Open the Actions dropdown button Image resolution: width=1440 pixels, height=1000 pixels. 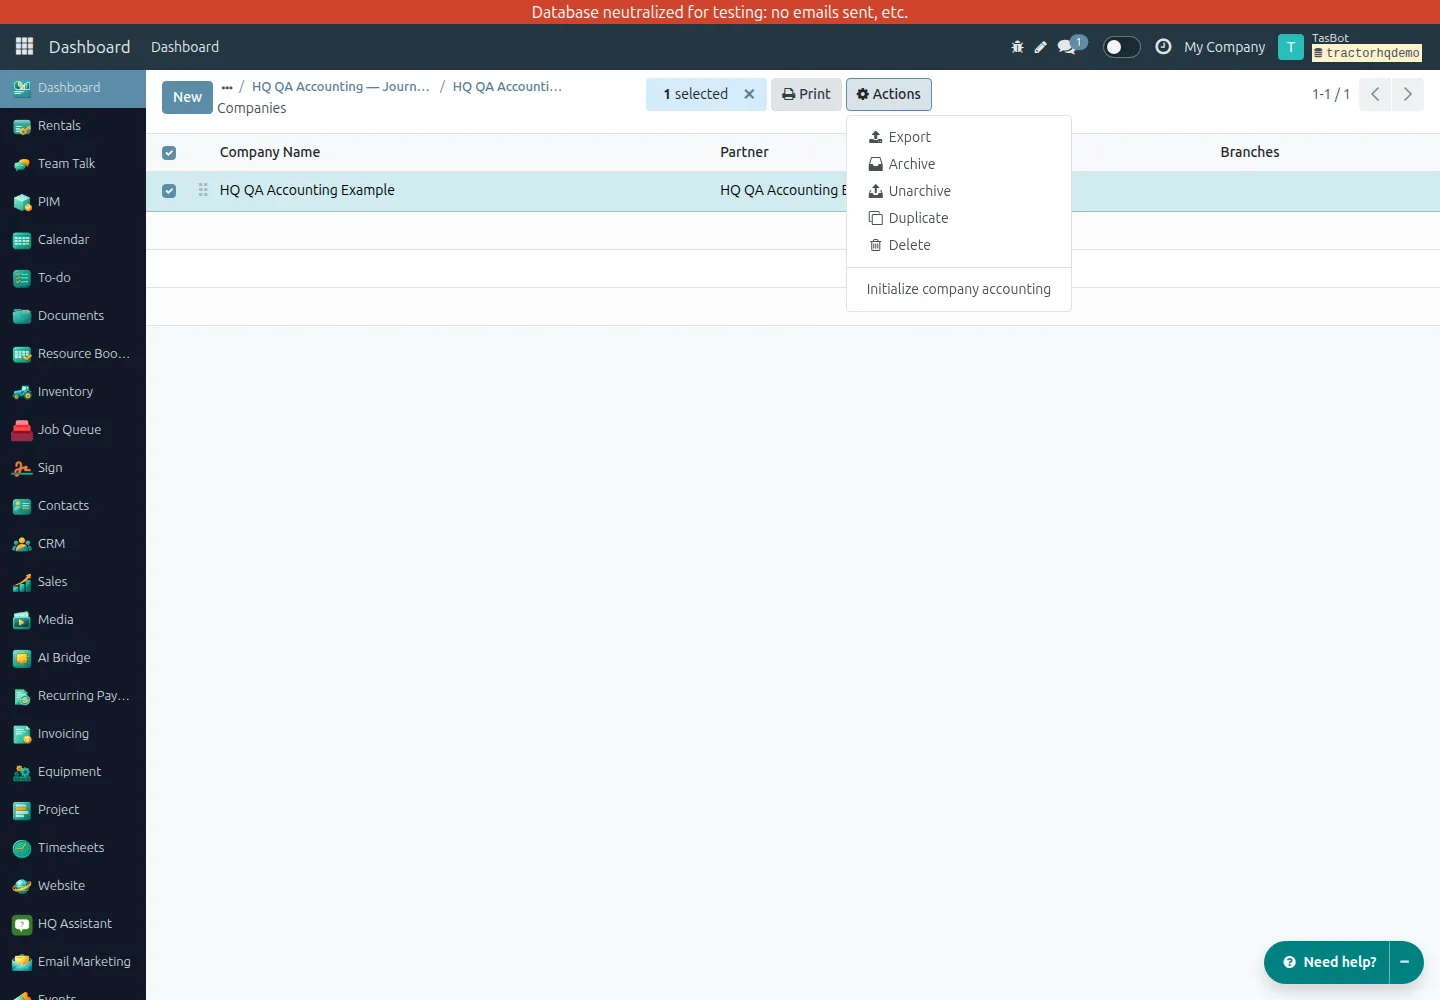(889, 94)
